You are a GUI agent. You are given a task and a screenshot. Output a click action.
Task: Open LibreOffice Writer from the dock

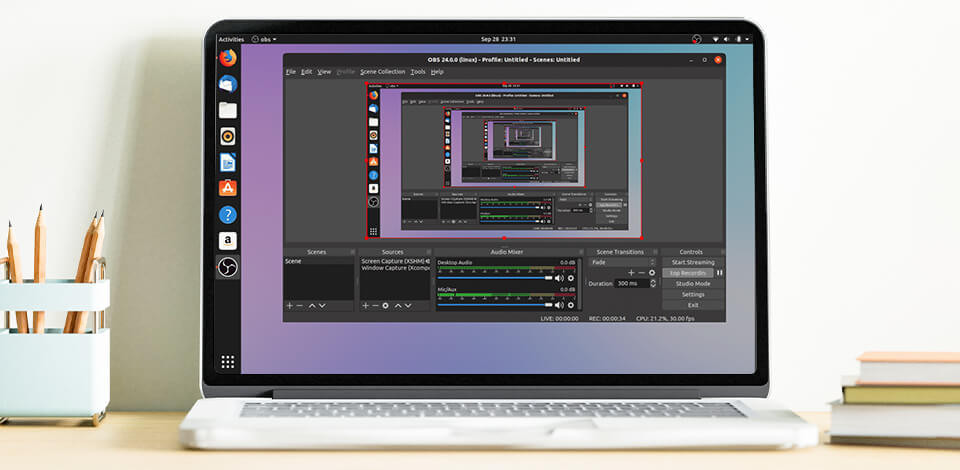(x=228, y=162)
